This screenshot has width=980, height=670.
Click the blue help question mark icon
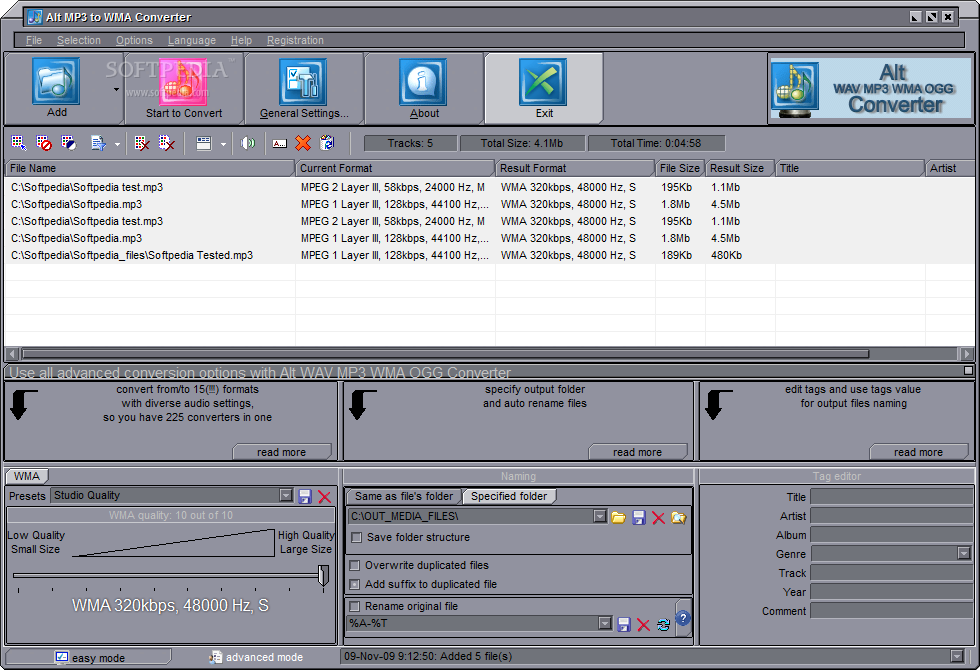(683, 618)
